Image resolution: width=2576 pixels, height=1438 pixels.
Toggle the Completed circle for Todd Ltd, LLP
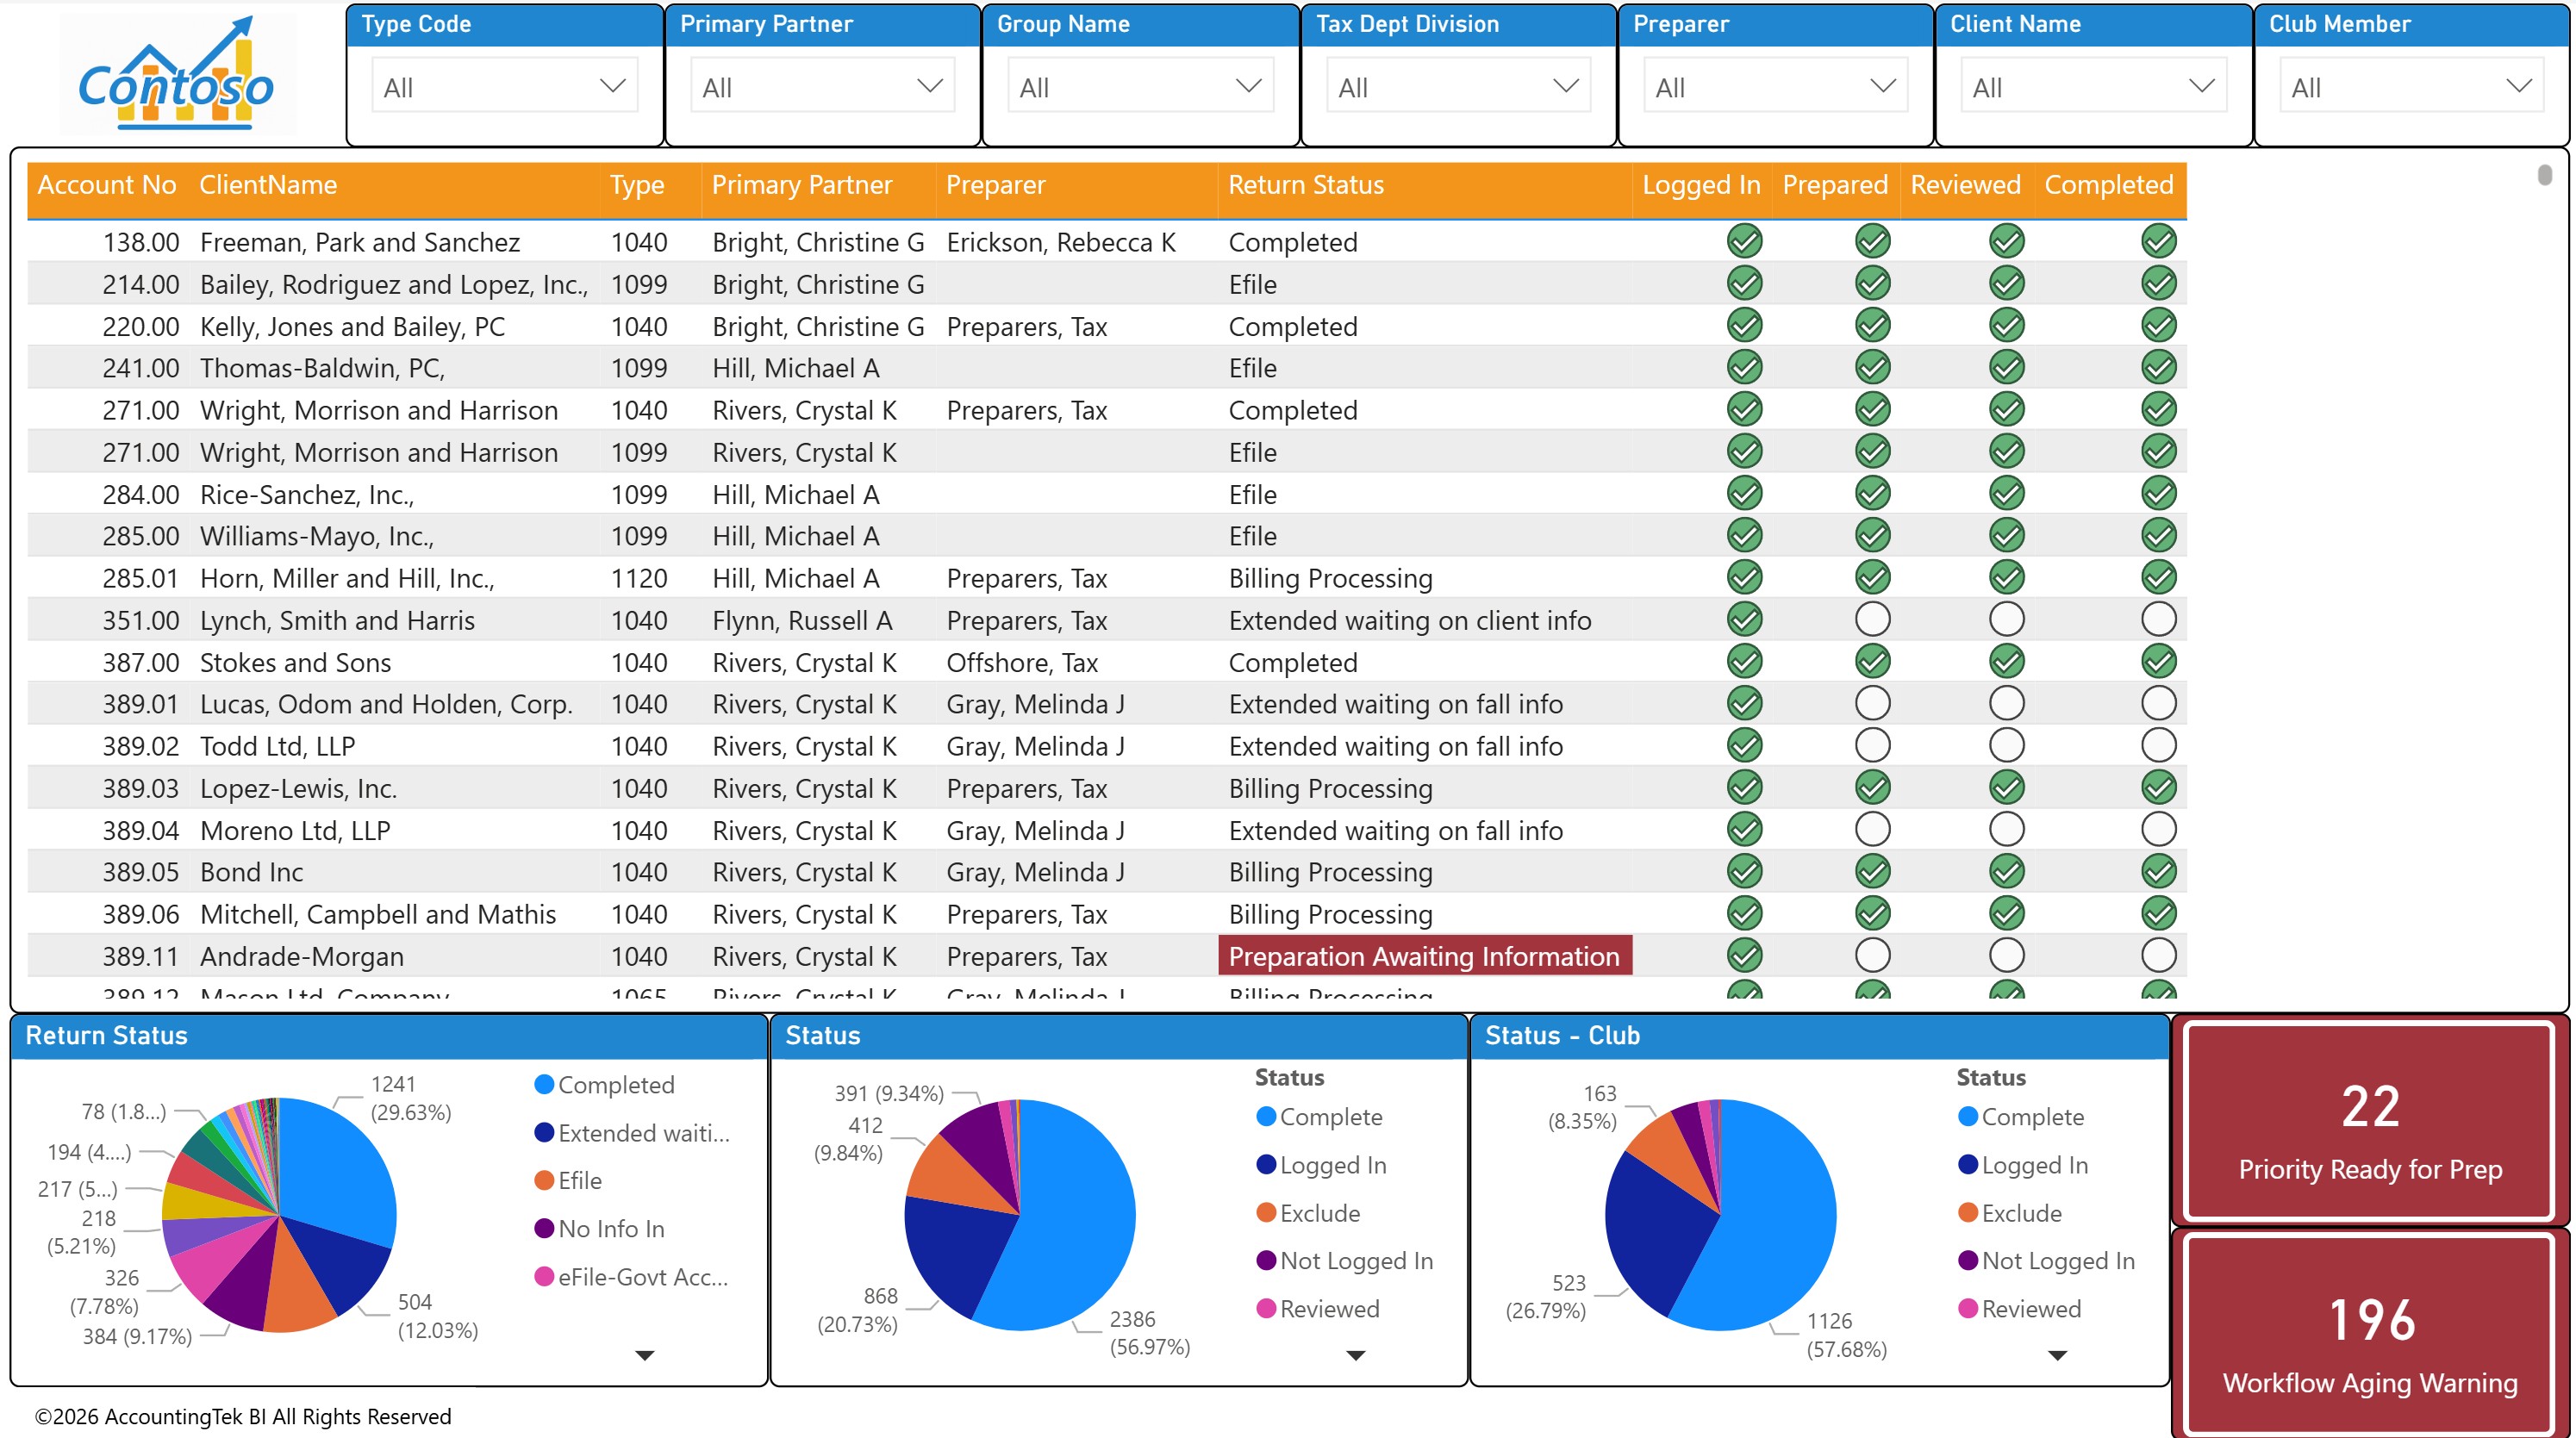pos(2158,745)
